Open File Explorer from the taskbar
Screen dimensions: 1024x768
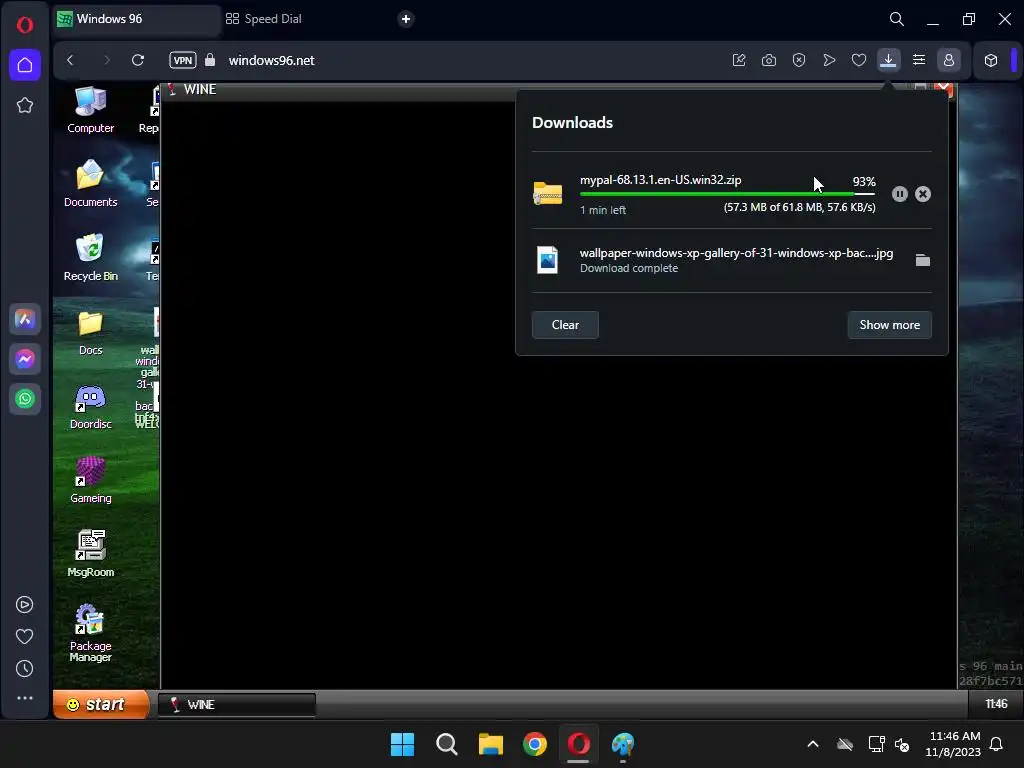pos(490,744)
